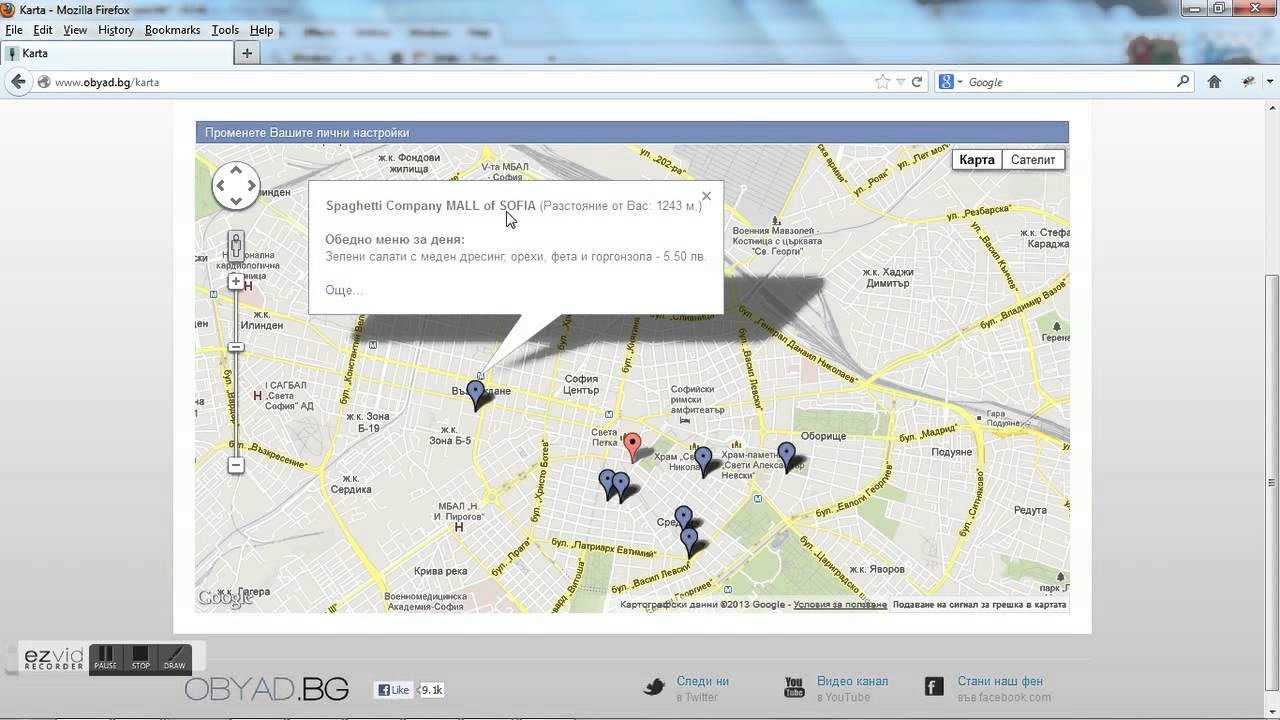Image resolution: width=1280 pixels, height=720 pixels.
Task: Switch the map to Карта view
Action: click(x=977, y=159)
